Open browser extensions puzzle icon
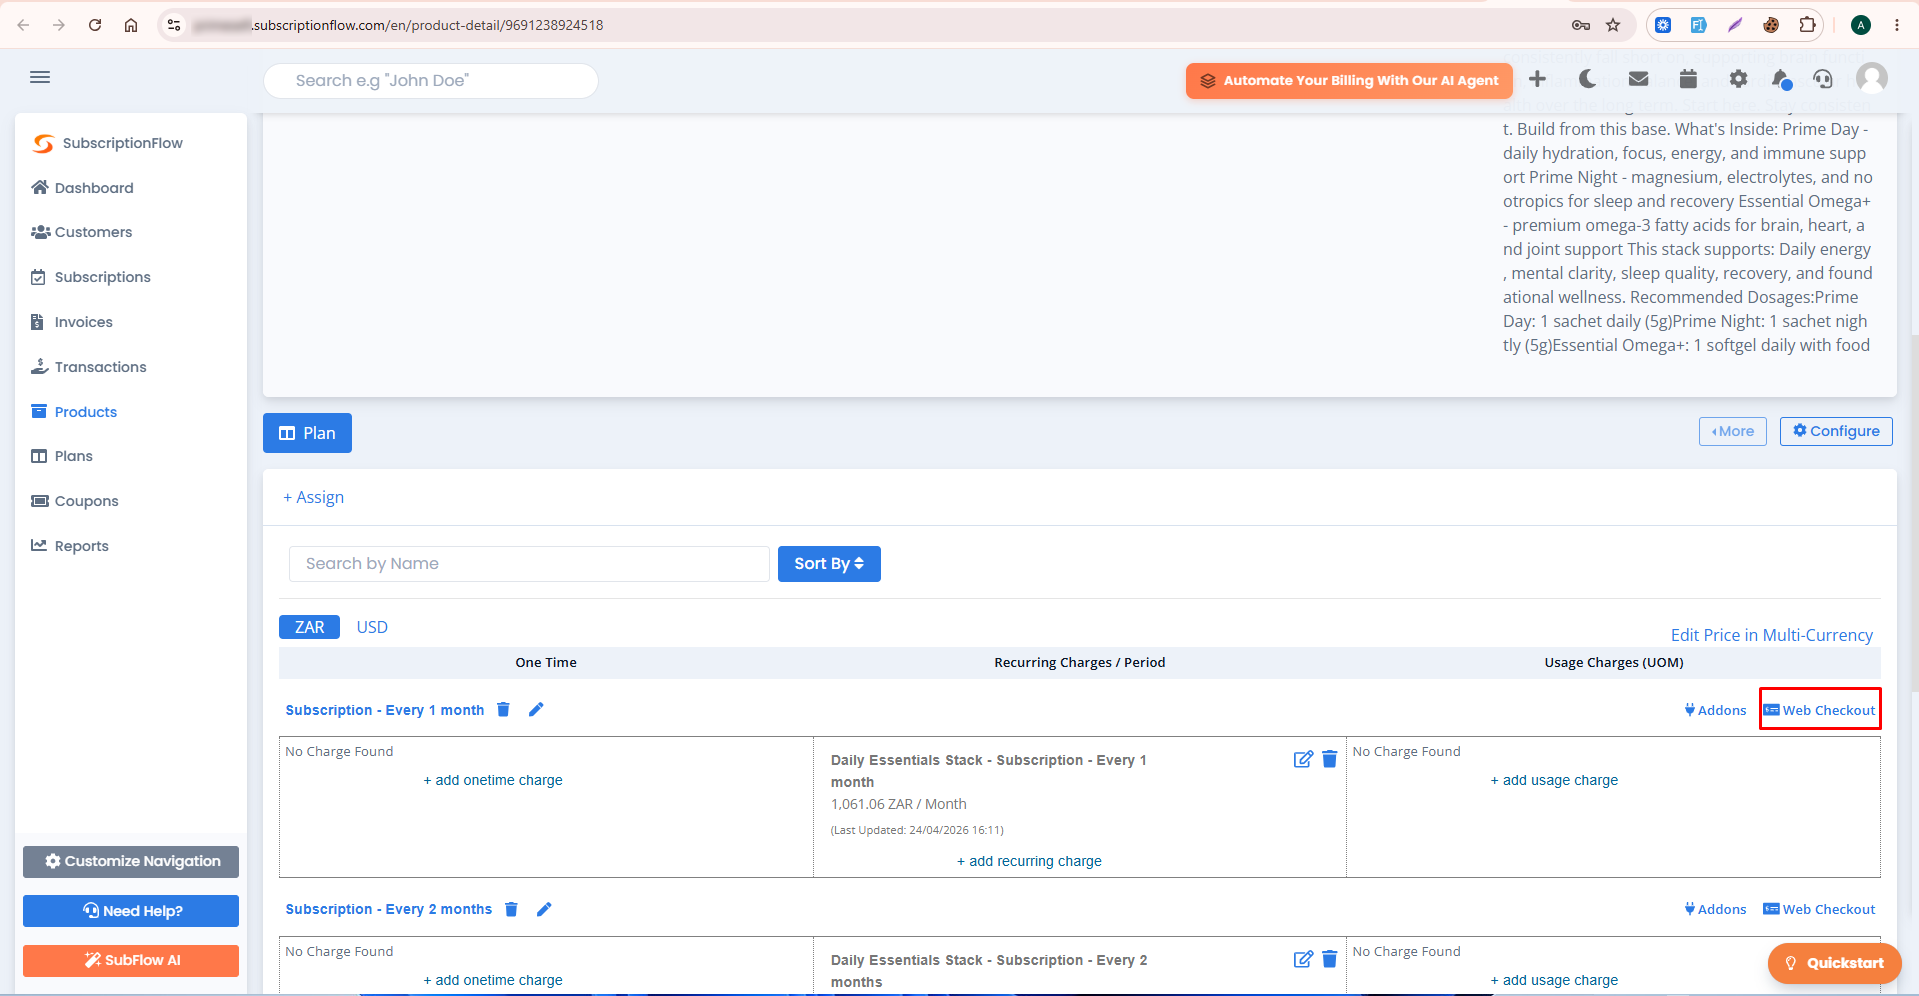The width and height of the screenshot is (1919, 996). 1807,25
